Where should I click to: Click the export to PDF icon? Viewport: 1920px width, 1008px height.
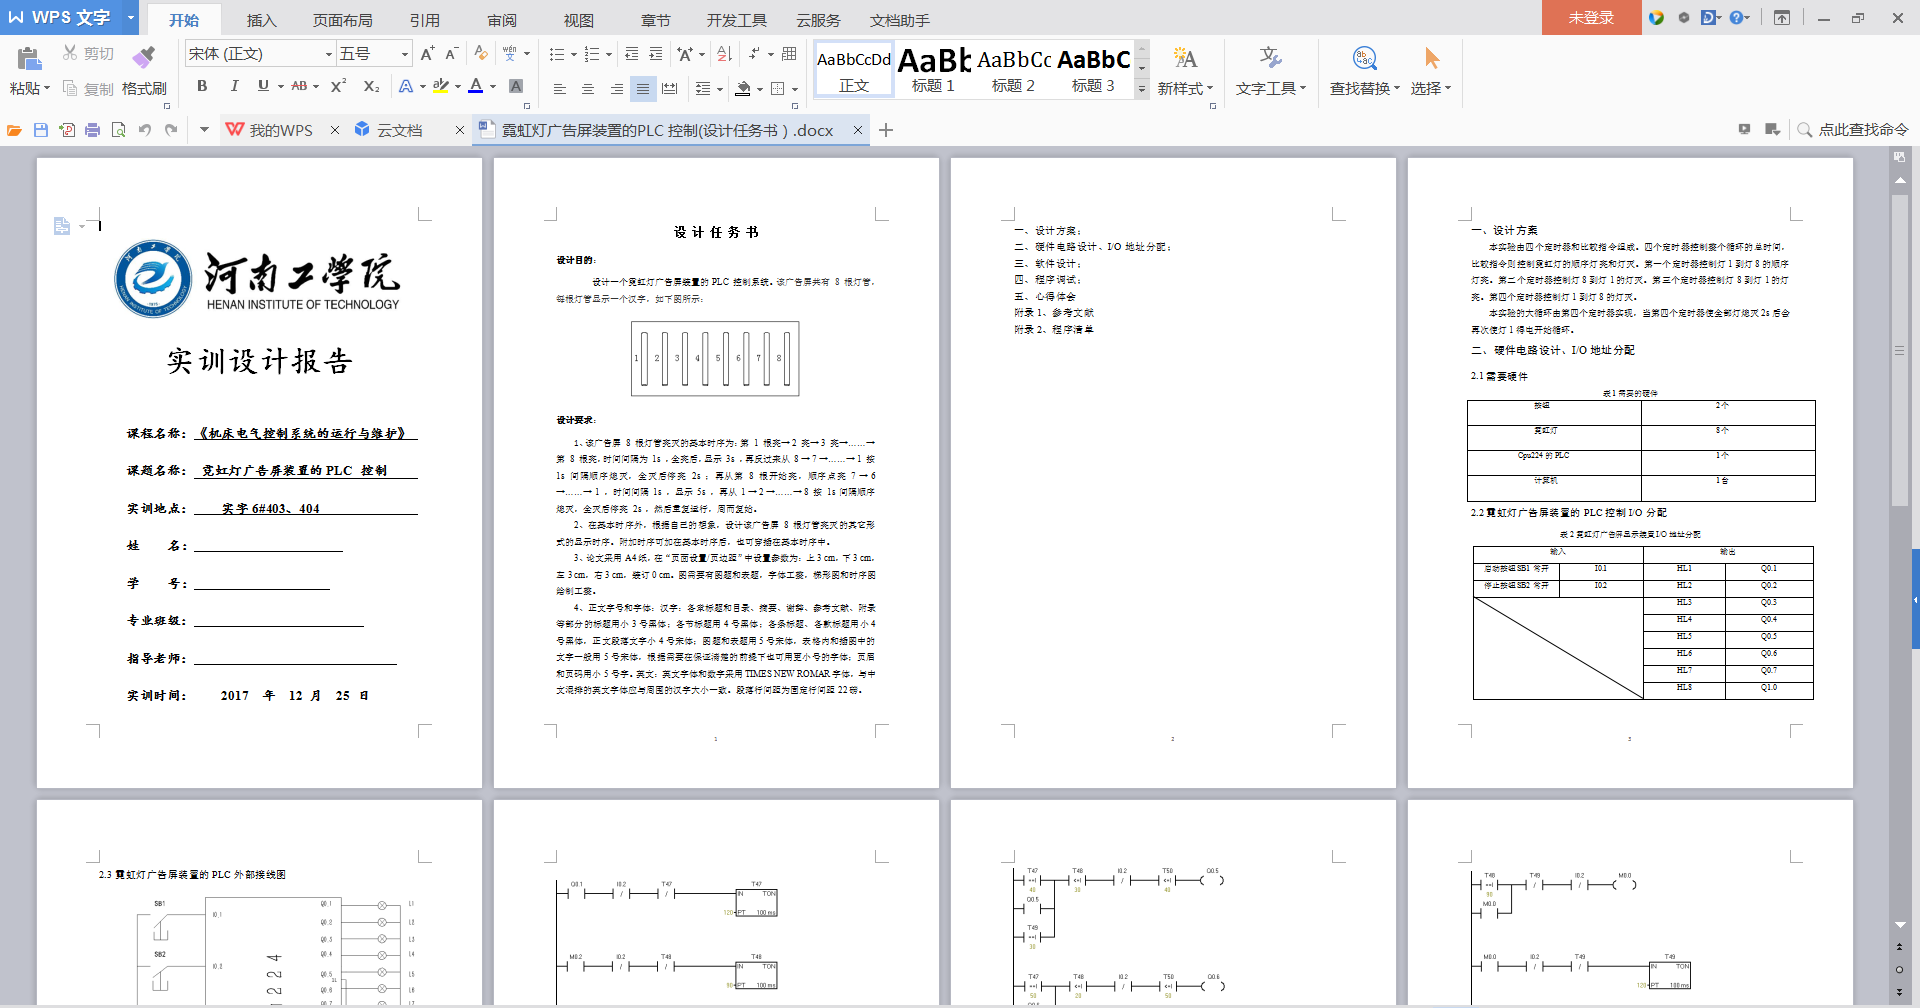67,130
